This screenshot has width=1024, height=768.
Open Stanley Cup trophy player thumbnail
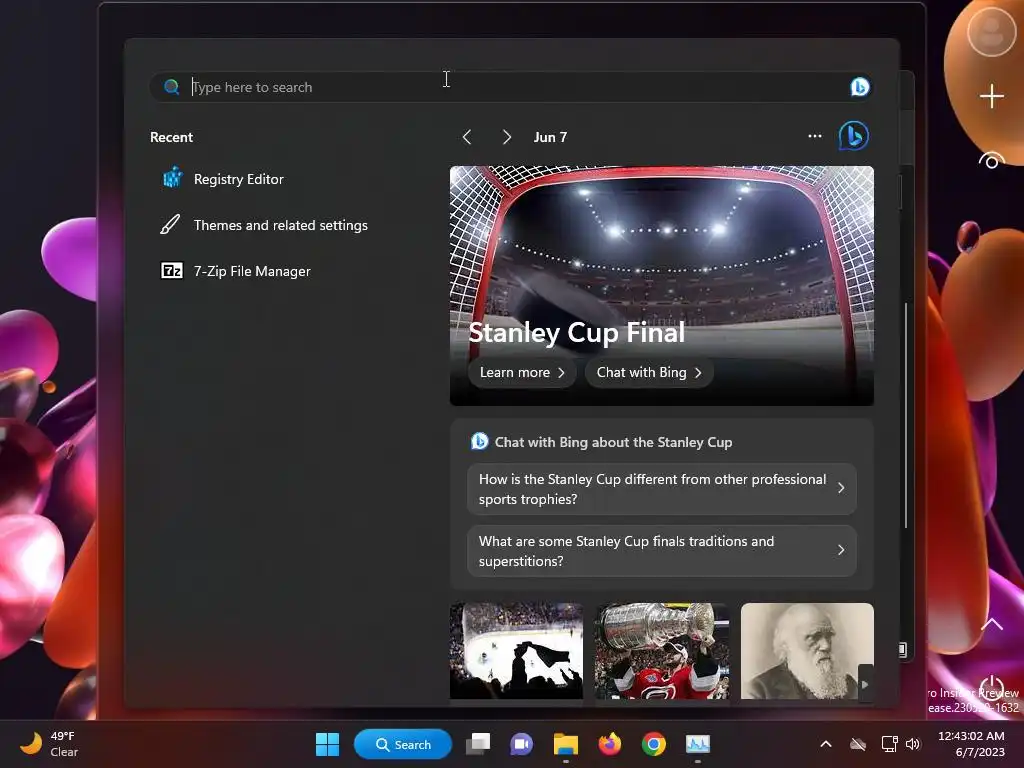(662, 651)
